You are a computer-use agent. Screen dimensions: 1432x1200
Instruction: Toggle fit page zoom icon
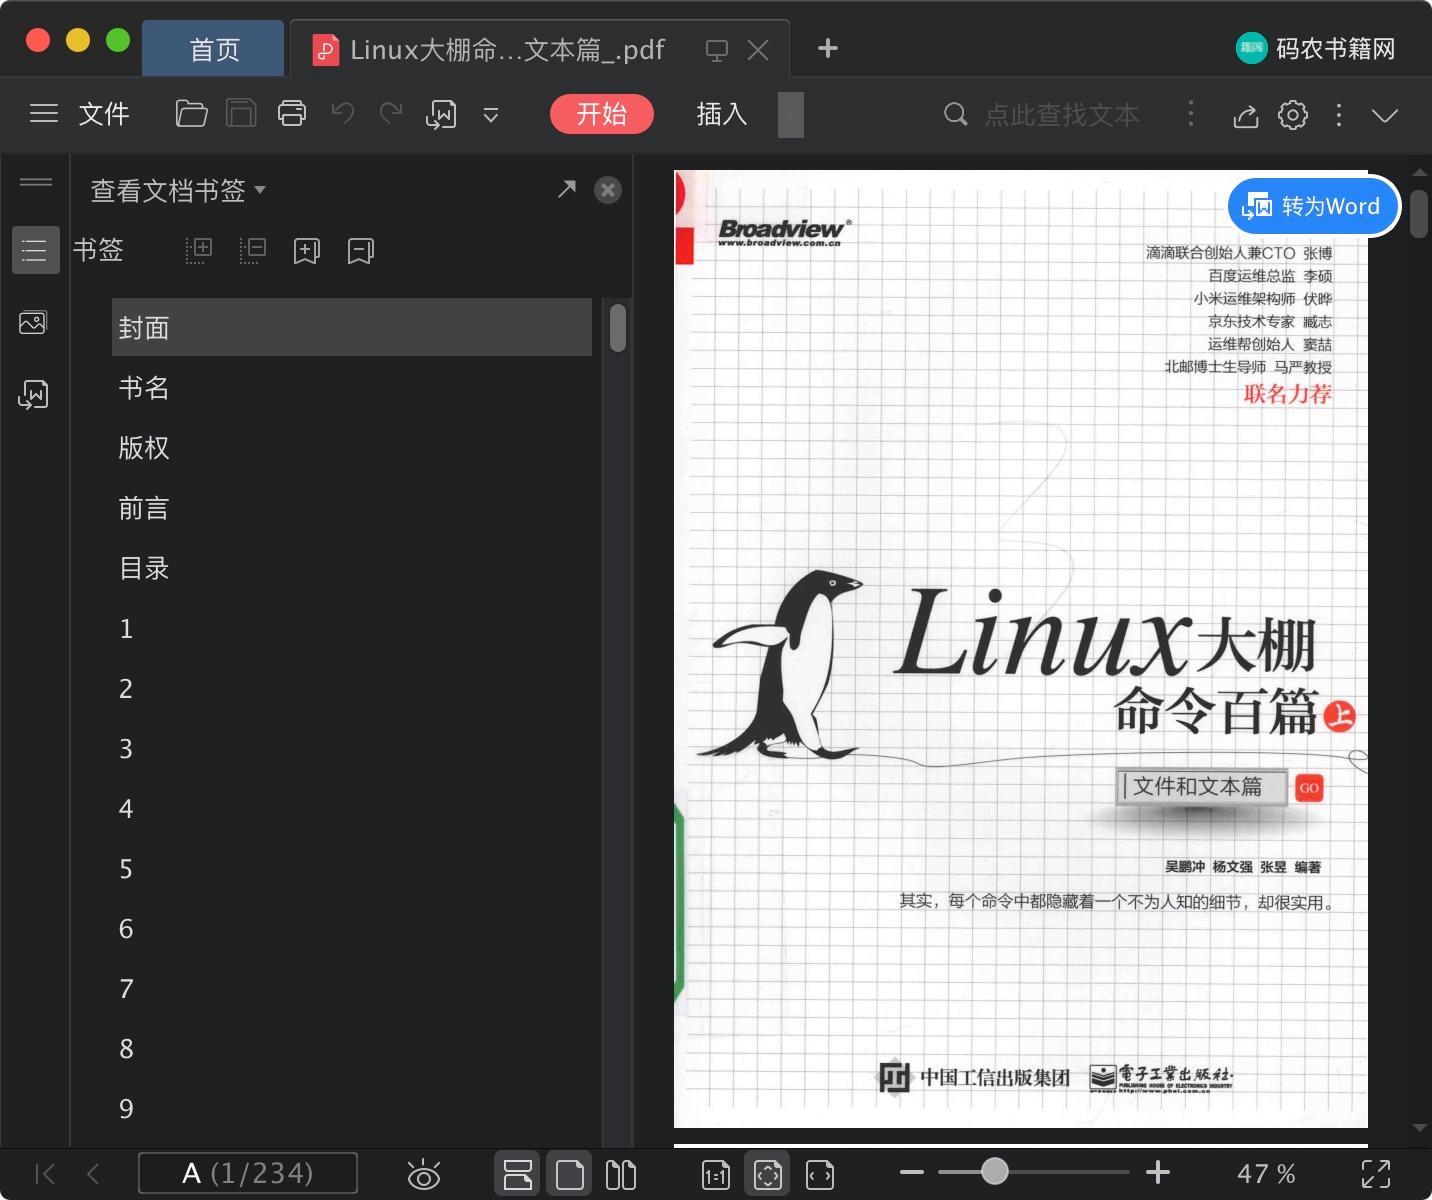click(x=768, y=1174)
